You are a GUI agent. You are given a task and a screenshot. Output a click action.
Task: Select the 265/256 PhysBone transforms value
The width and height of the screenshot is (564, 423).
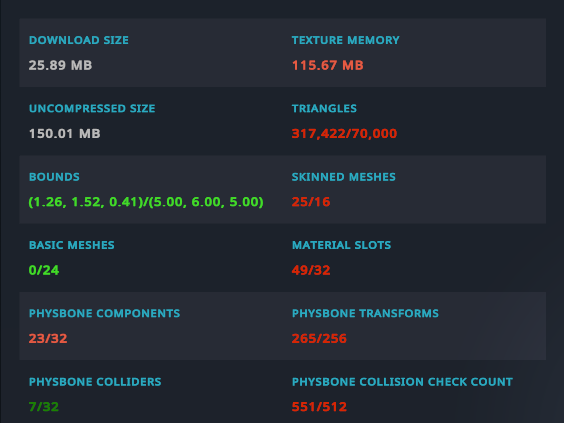click(319, 338)
